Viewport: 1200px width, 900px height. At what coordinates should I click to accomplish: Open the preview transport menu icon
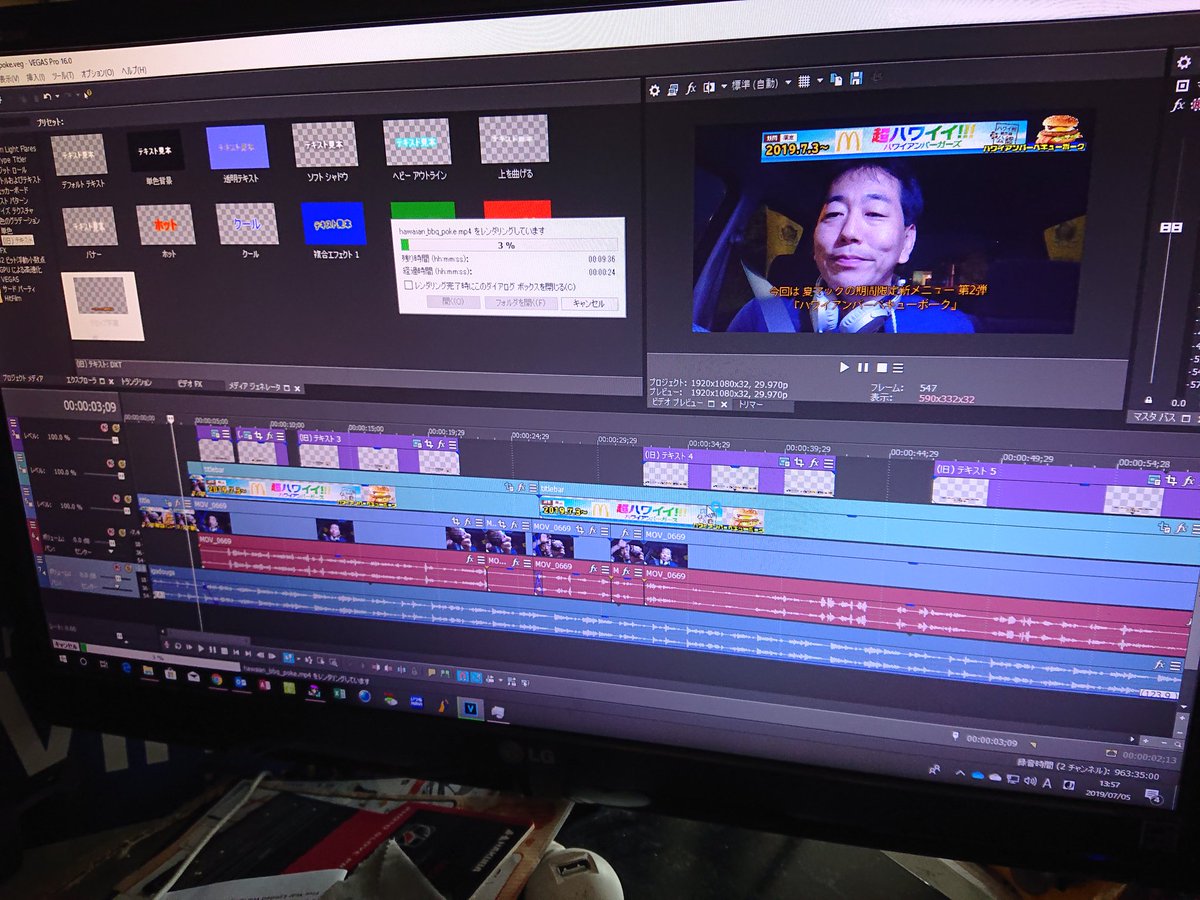click(x=898, y=368)
